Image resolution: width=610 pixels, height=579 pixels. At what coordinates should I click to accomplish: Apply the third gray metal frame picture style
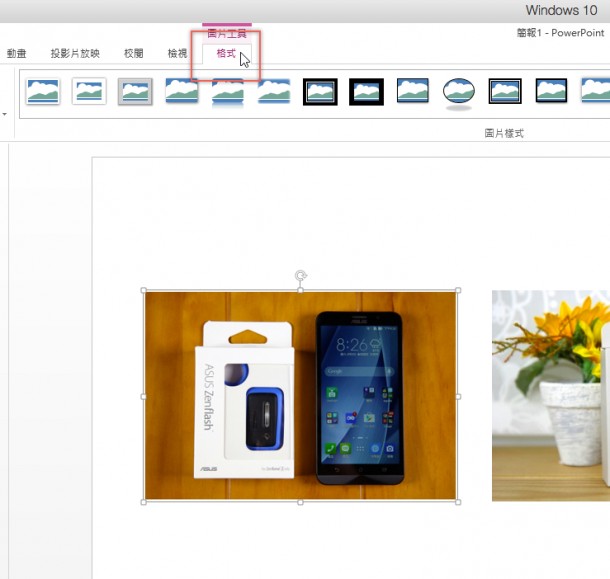(x=135, y=91)
